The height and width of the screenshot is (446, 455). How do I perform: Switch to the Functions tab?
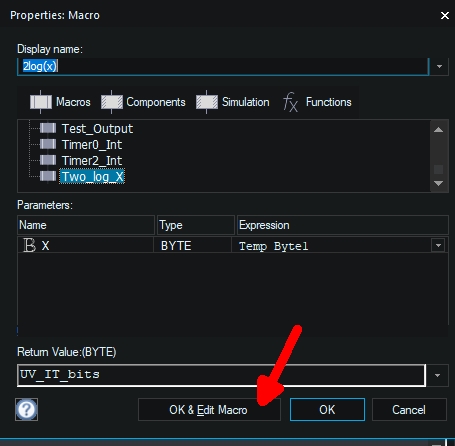[x=317, y=102]
